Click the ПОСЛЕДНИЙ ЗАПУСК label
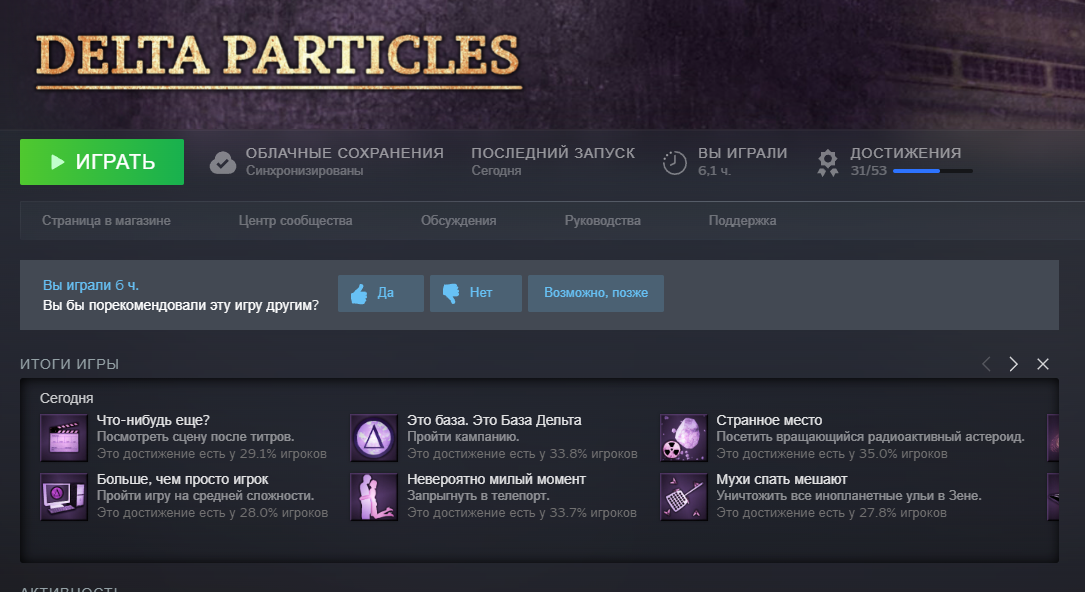The height and width of the screenshot is (592, 1085). coord(553,153)
